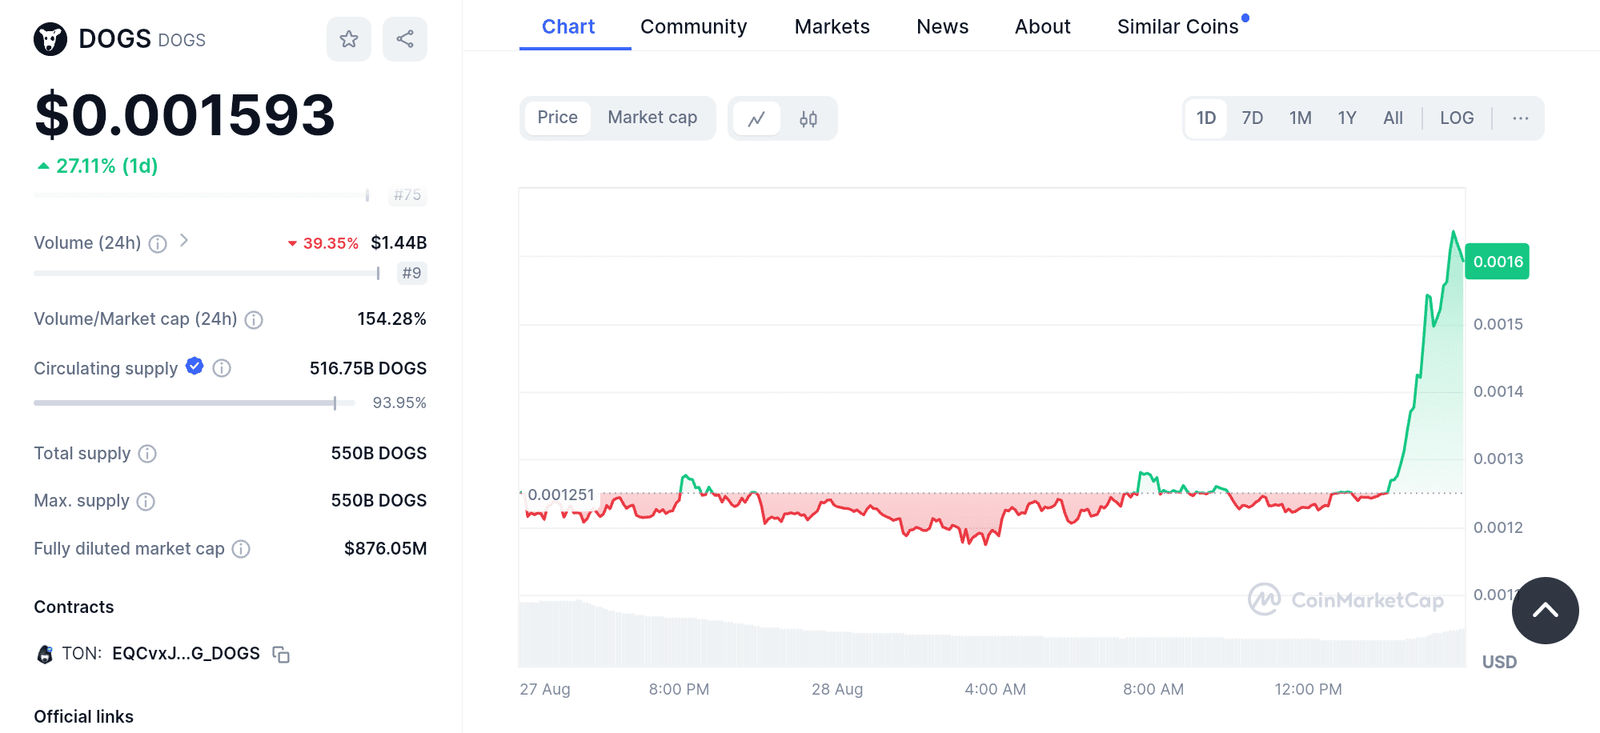
Task: Toggle LOG scale on chart
Action: [1457, 118]
